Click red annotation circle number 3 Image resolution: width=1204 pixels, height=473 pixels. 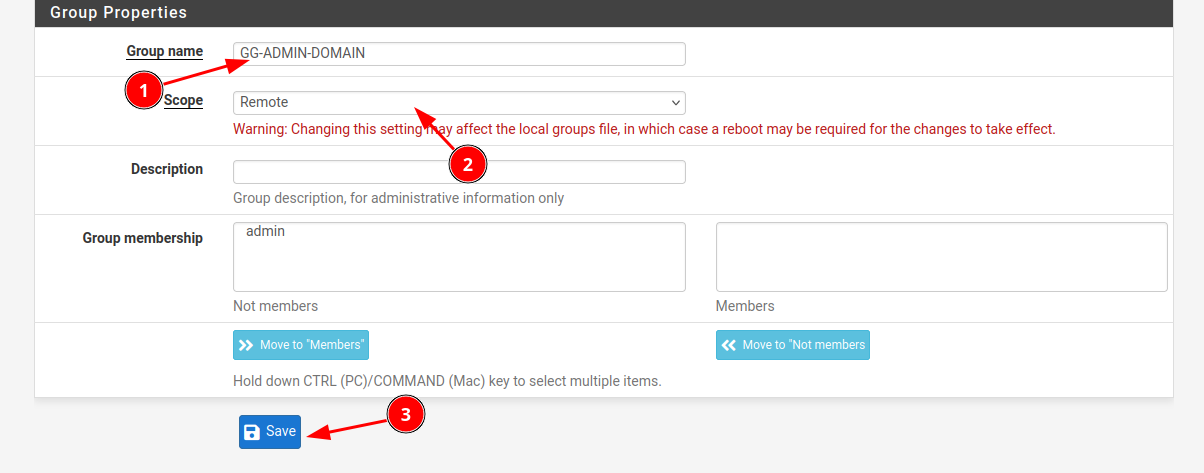click(x=406, y=416)
